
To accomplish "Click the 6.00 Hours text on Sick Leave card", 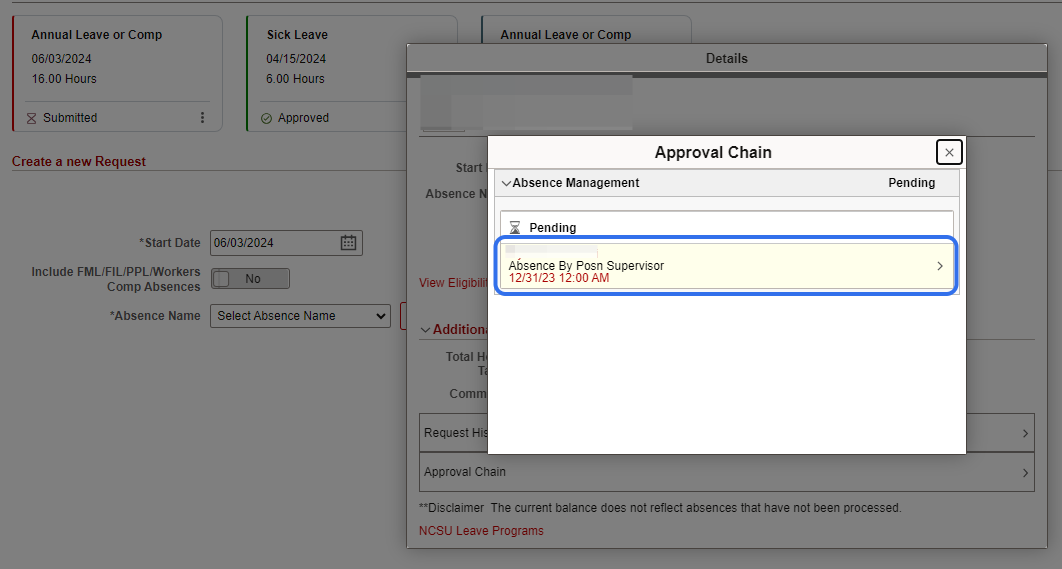I will [x=295, y=79].
